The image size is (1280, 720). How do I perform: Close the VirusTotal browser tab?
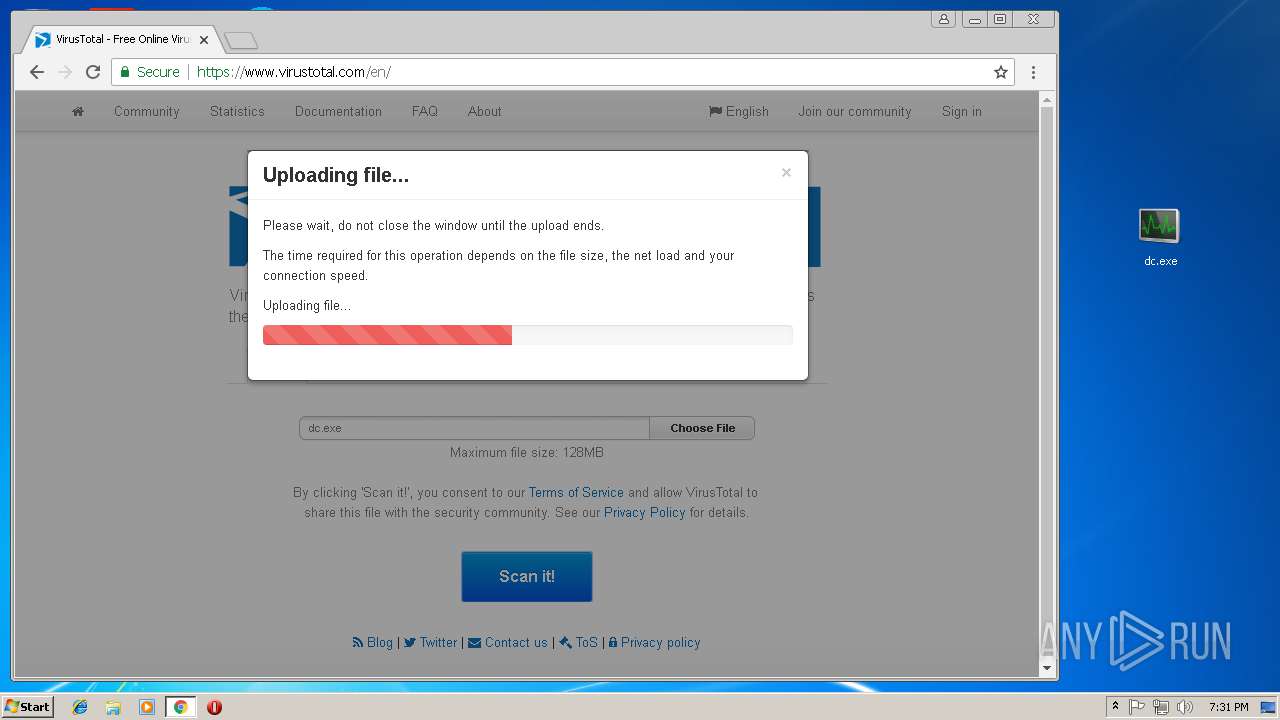204,40
